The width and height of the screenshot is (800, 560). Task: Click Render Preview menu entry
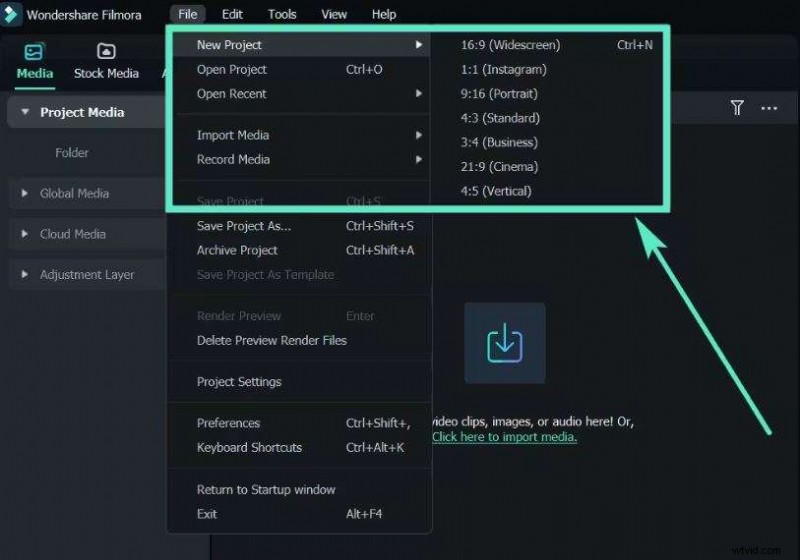point(302,316)
